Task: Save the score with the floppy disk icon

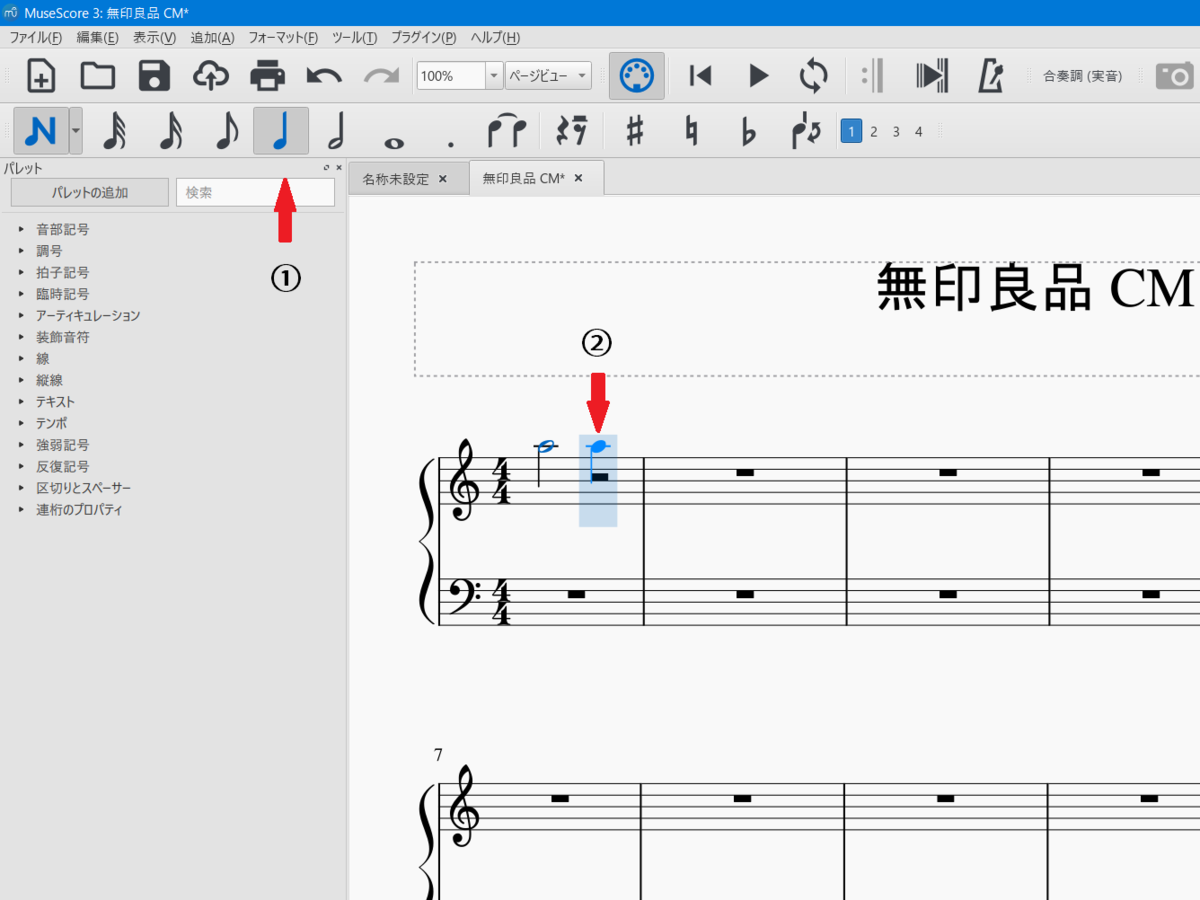Action: [154, 76]
